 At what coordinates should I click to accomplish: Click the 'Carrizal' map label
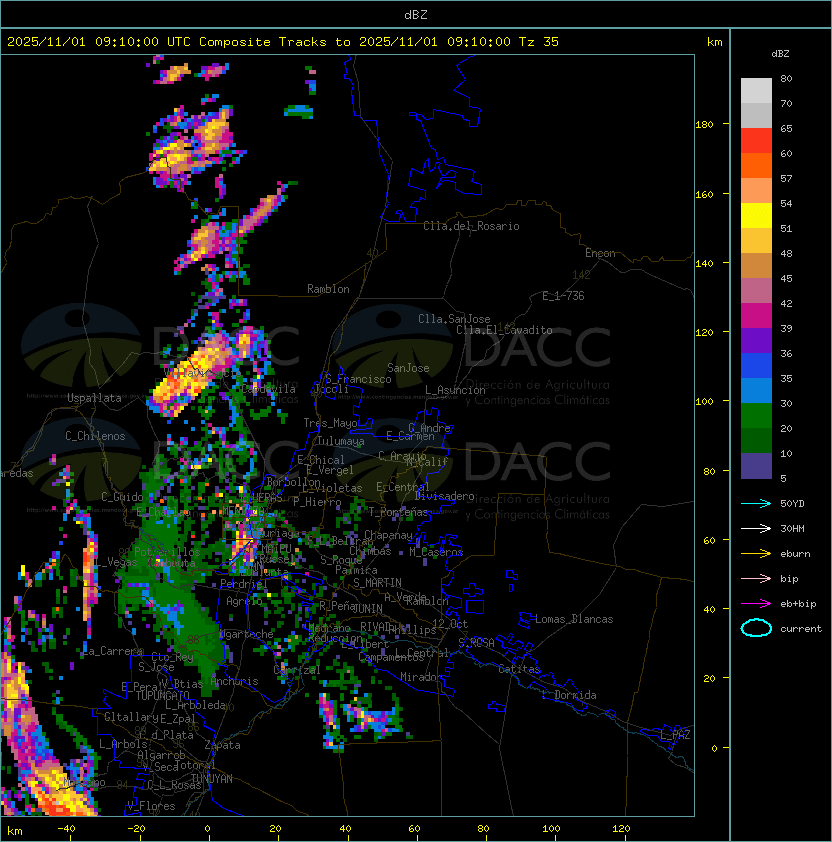click(297, 670)
